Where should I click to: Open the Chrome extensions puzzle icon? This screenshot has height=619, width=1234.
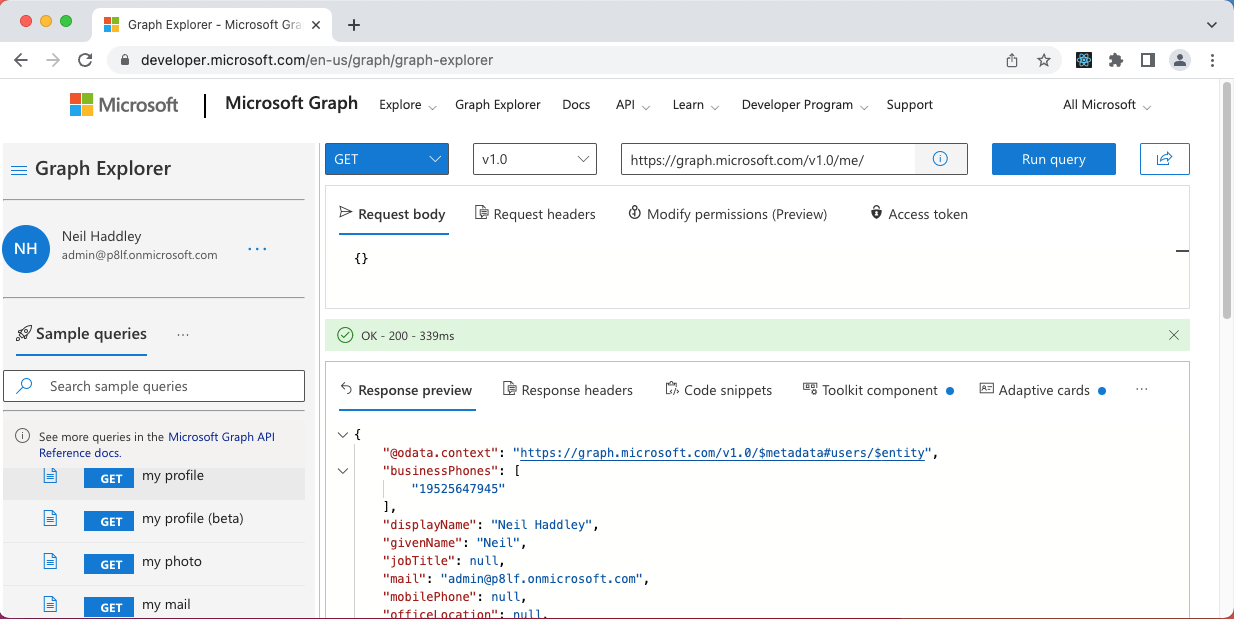tap(1116, 60)
